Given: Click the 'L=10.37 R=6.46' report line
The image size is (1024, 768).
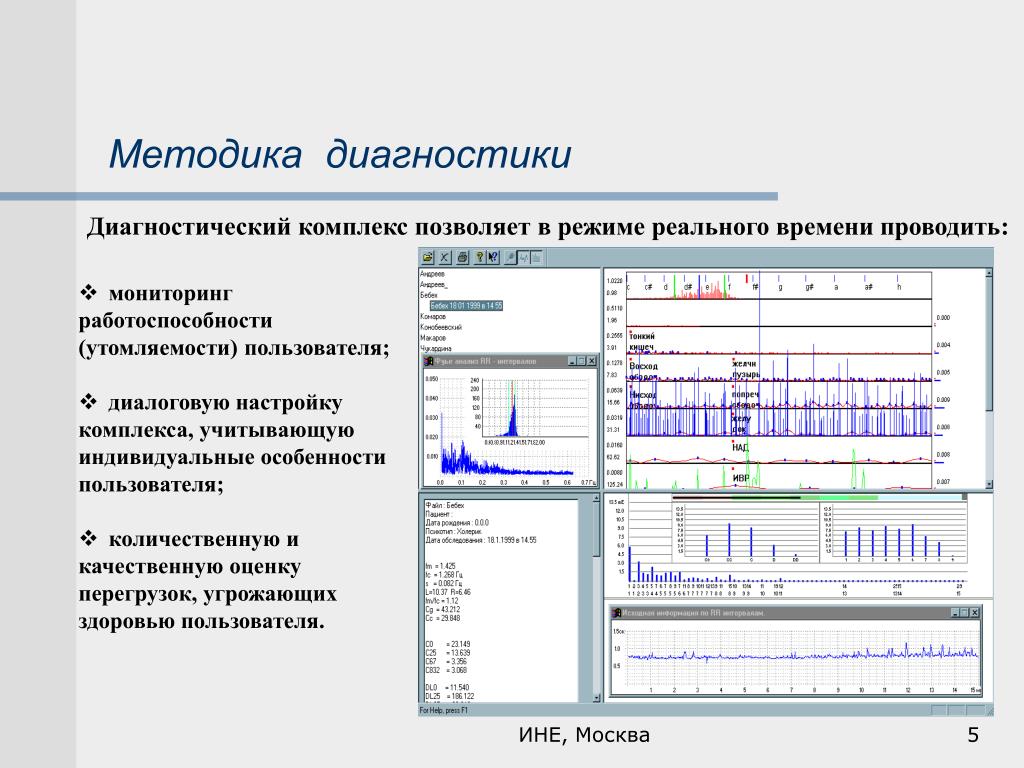Looking at the screenshot, I should 448,592.
